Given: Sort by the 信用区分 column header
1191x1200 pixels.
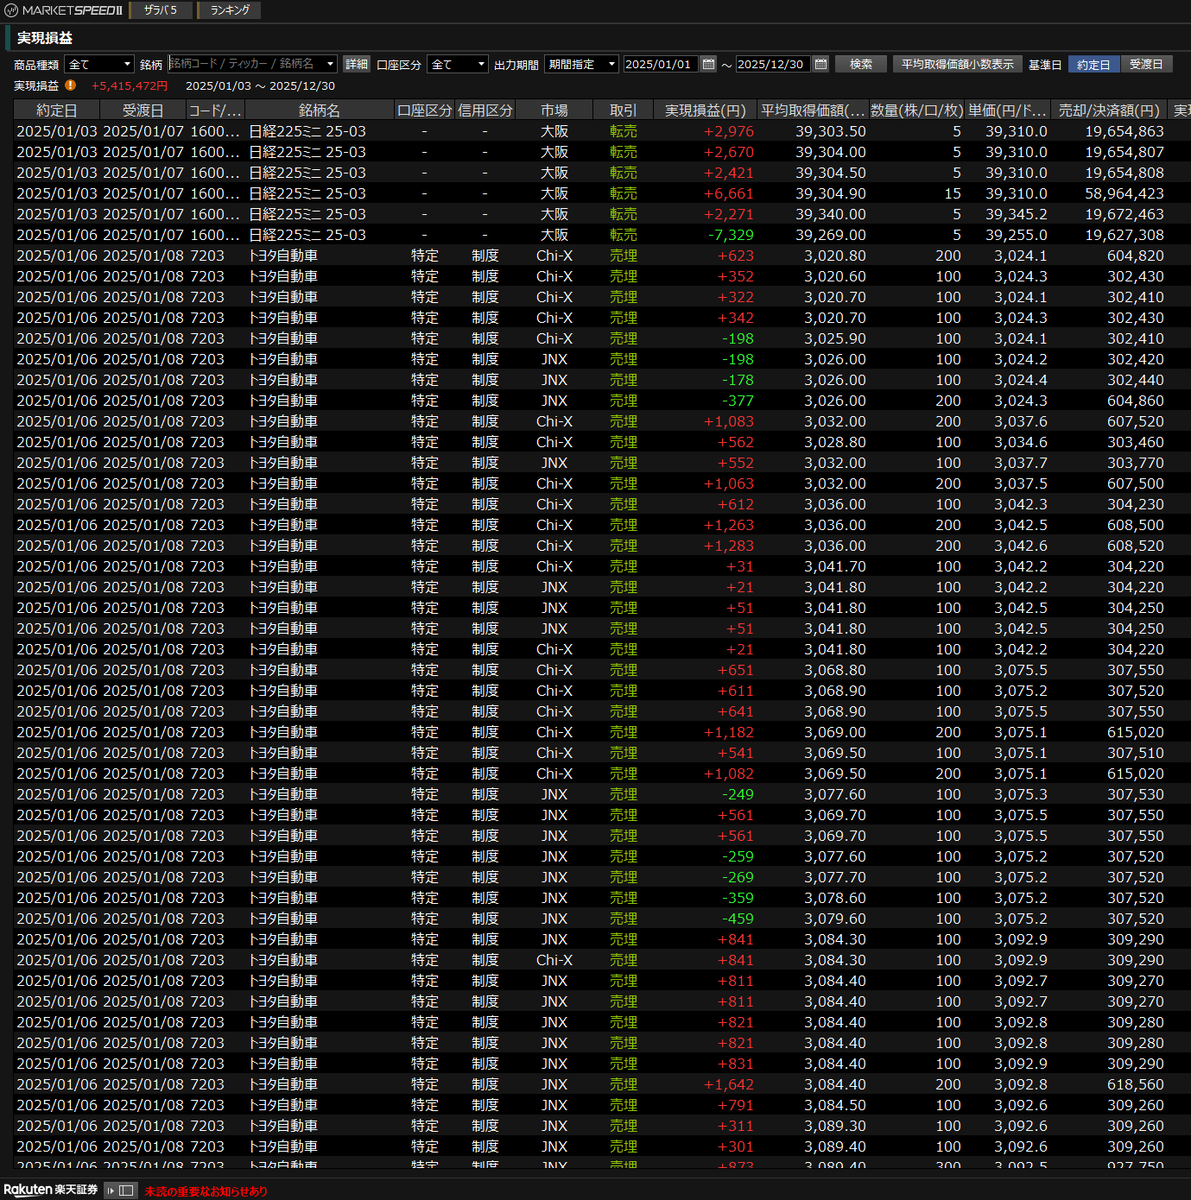Looking at the screenshot, I should (485, 110).
